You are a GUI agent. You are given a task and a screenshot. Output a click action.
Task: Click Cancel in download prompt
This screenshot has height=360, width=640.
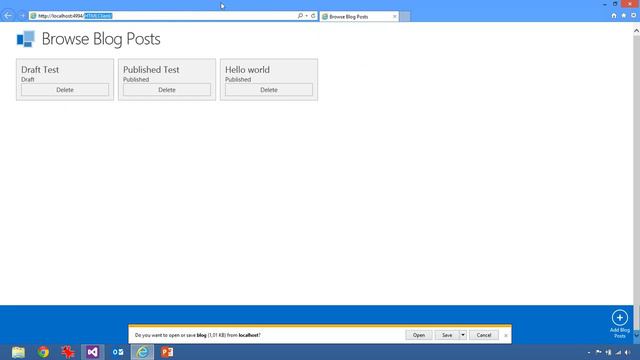tap(484, 335)
